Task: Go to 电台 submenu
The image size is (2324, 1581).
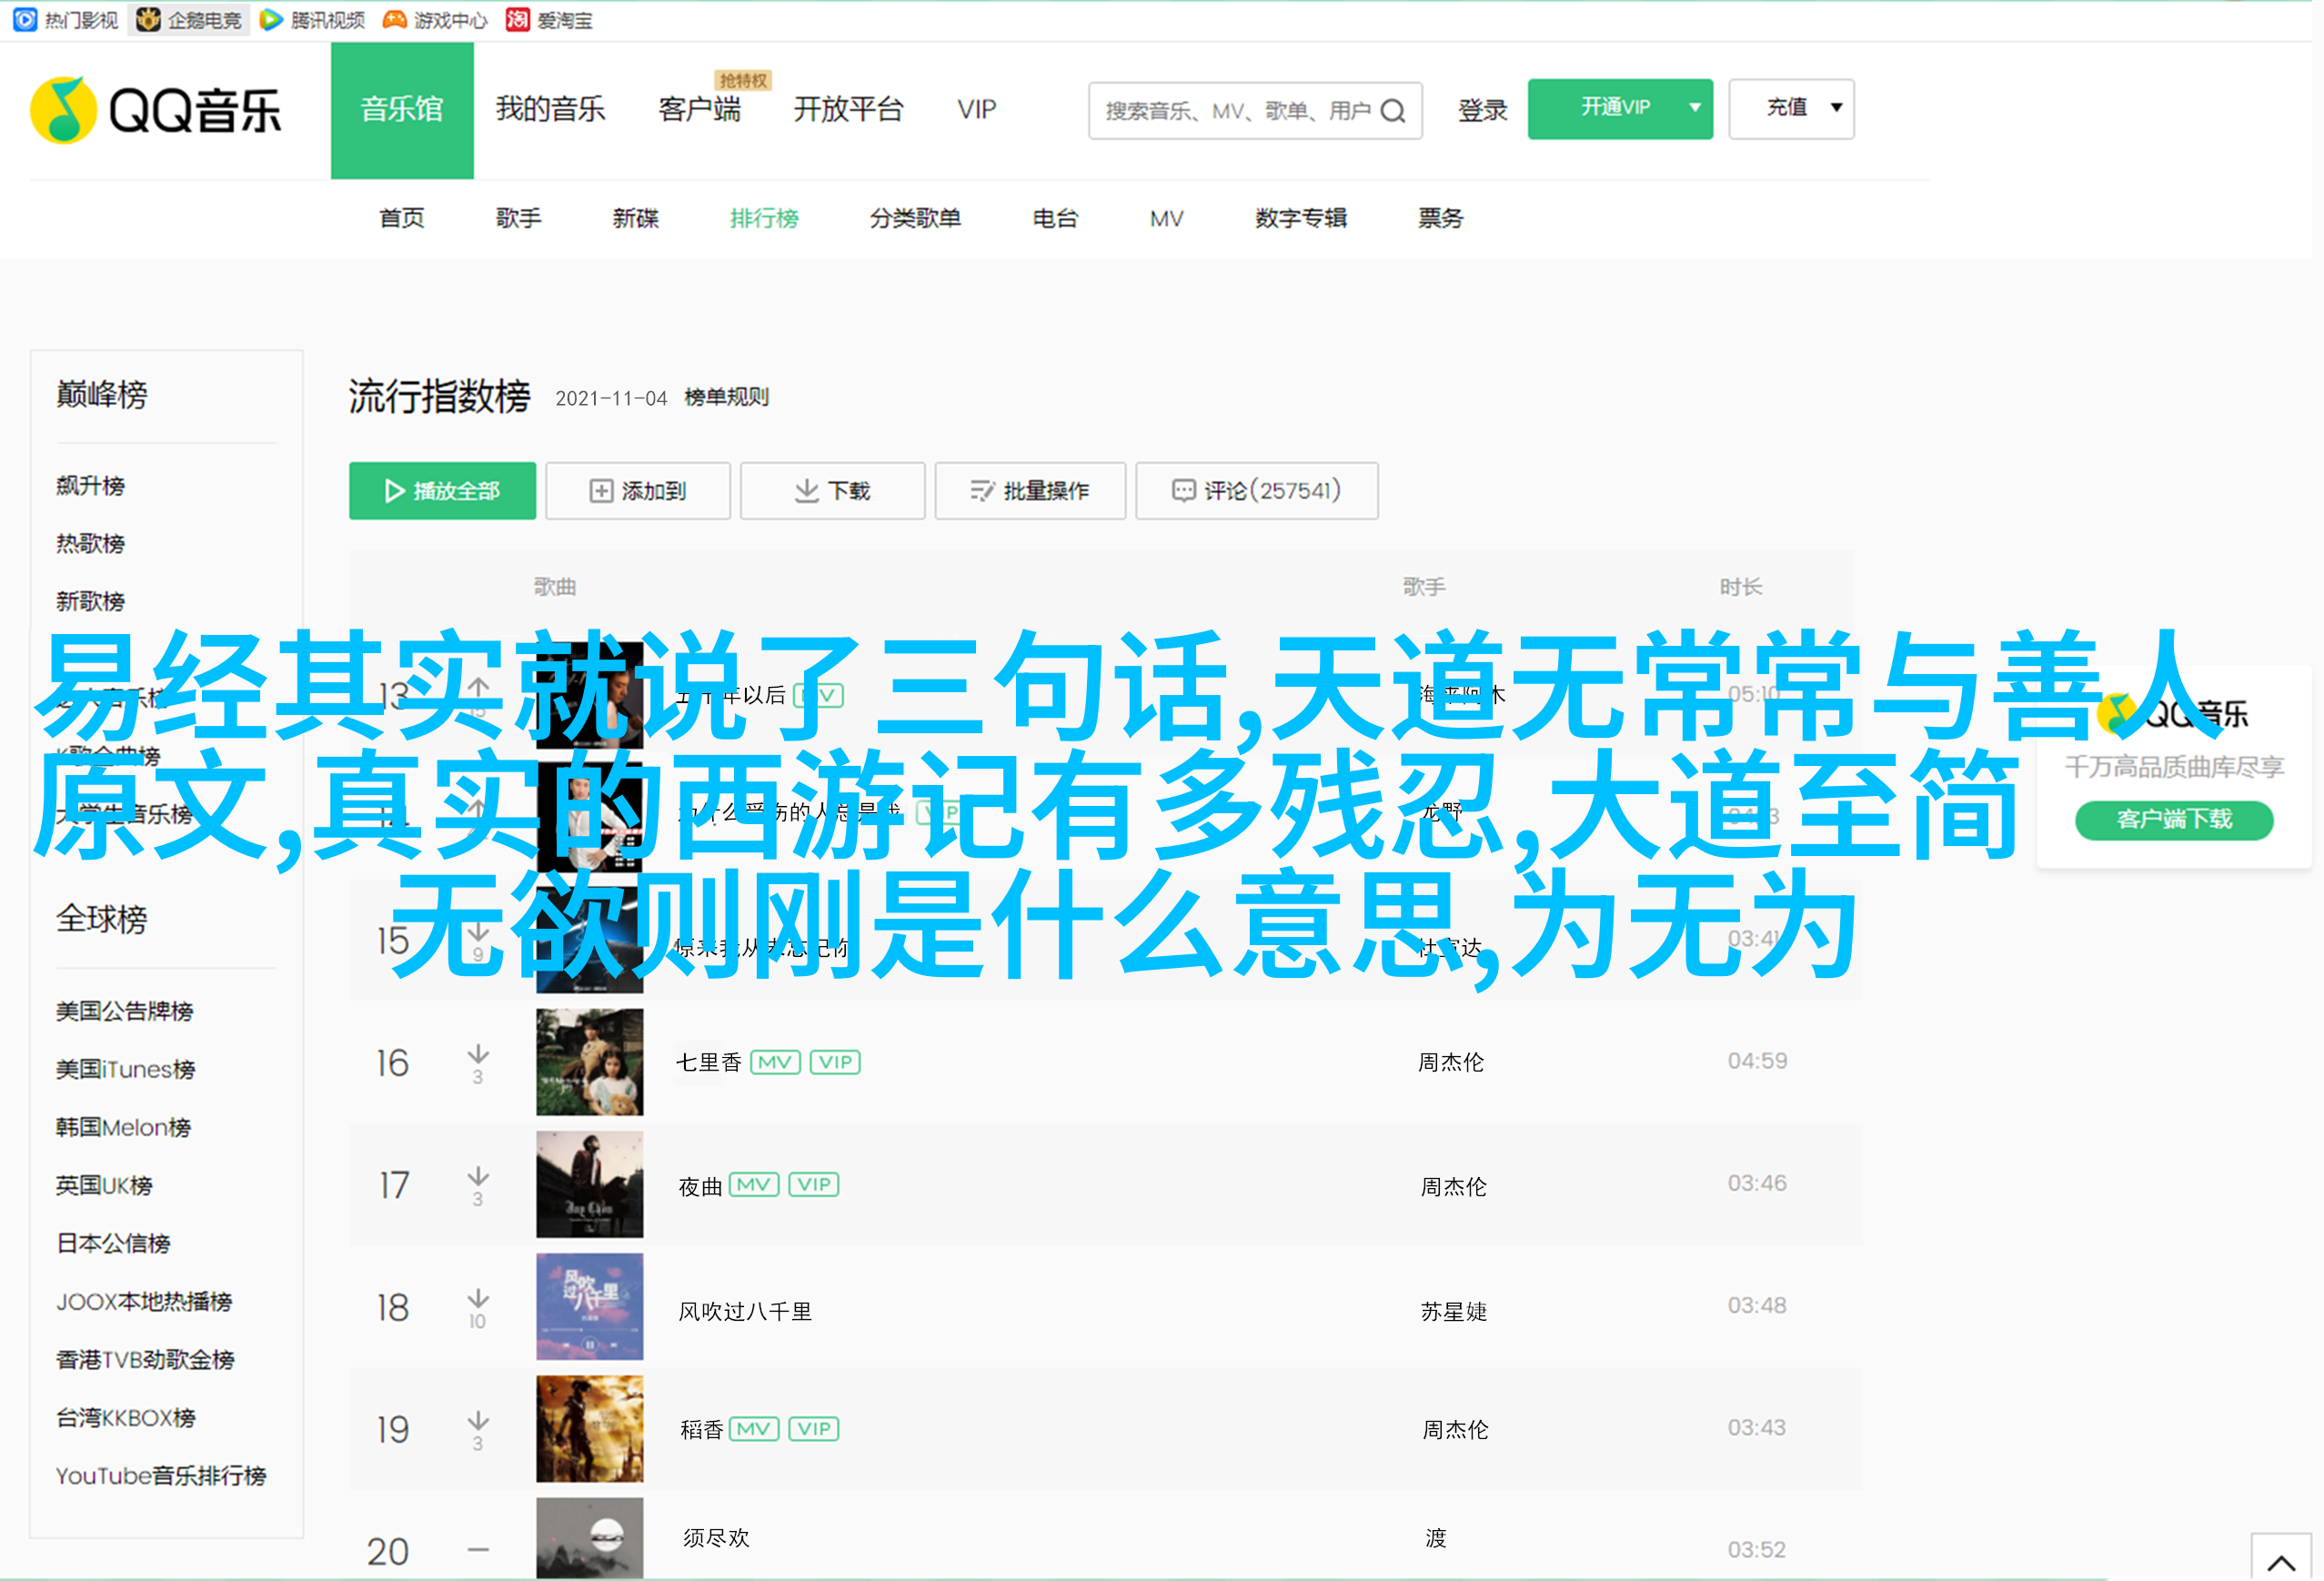Action: coord(1055,218)
